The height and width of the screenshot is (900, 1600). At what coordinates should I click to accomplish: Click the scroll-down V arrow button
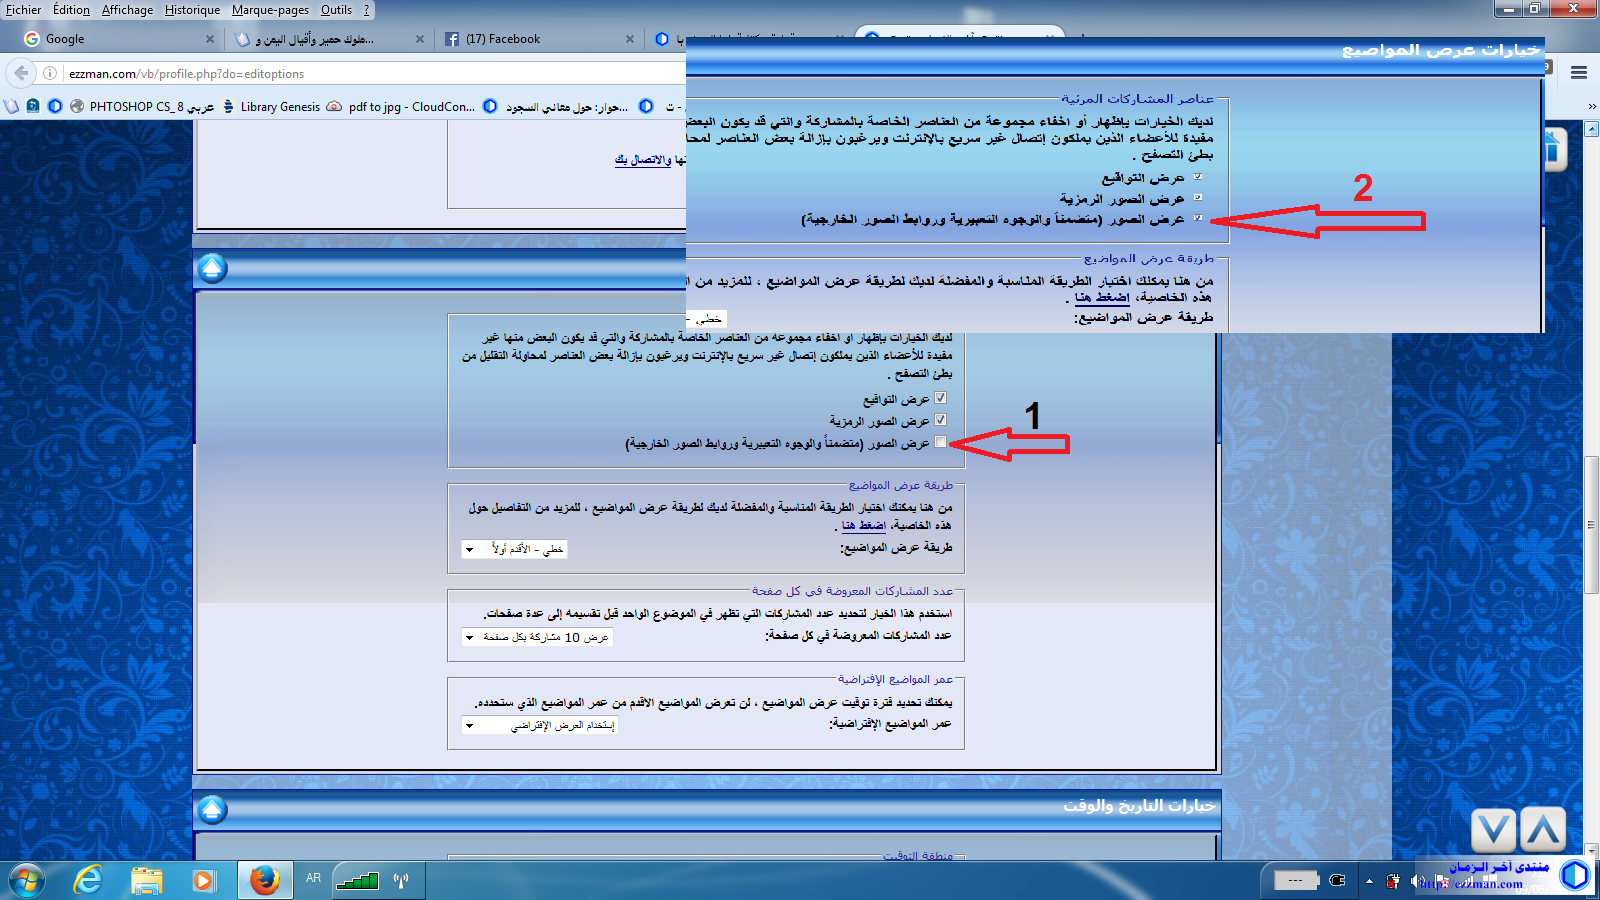[1493, 831]
